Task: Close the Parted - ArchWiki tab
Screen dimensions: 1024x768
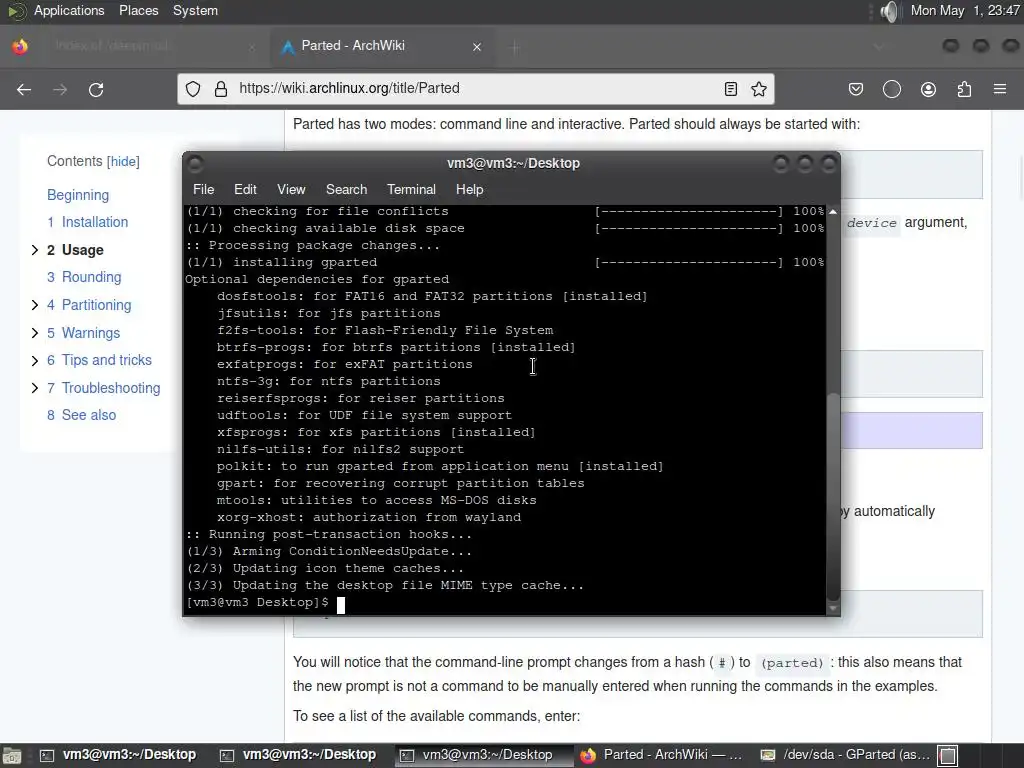Action: tap(477, 47)
